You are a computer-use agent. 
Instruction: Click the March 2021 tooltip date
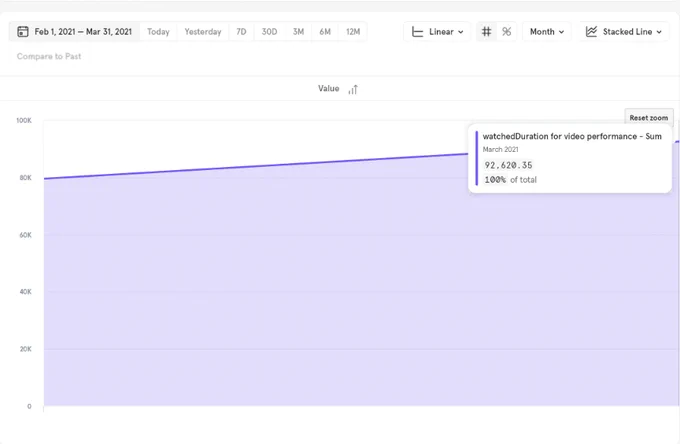click(500, 149)
